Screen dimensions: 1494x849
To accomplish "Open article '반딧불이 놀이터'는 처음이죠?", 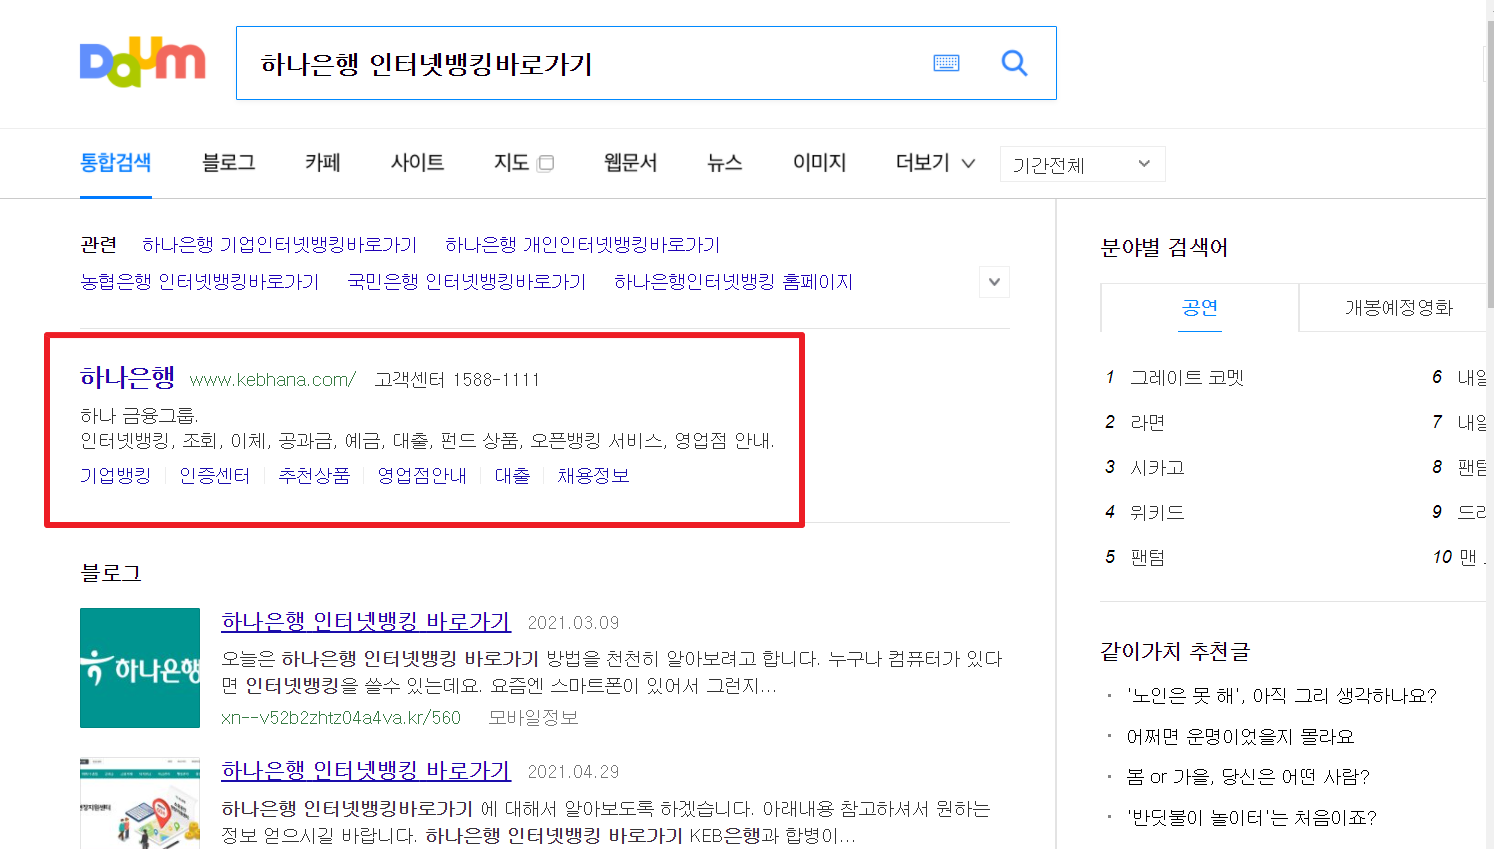I will coord(1251,818).
